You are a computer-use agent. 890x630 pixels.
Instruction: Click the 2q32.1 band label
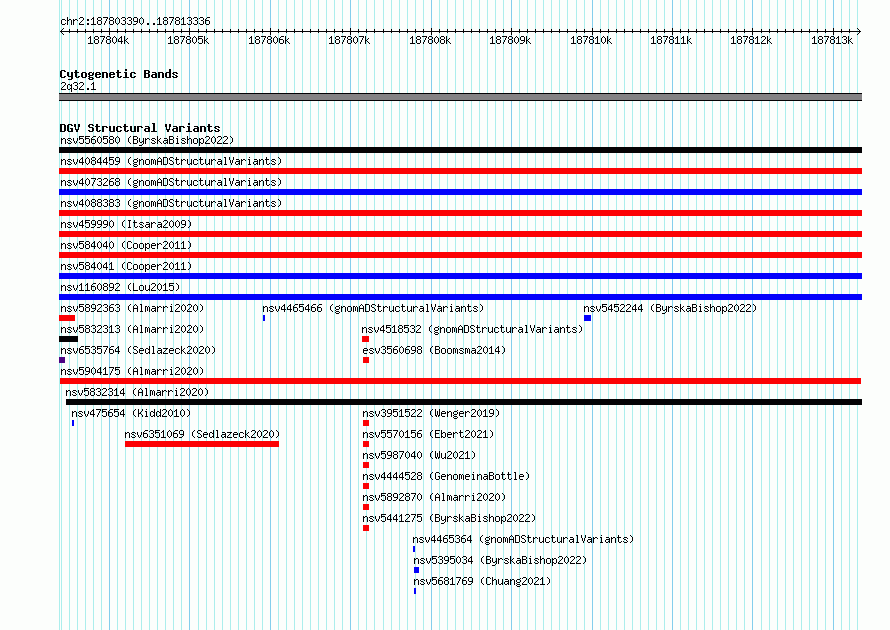(78, 86)
